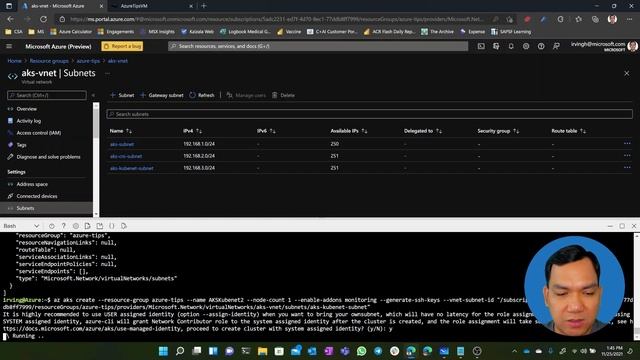Go to Resource groups breadcrumb
This screenshot has height=360, width=640.
click(49, 61)
